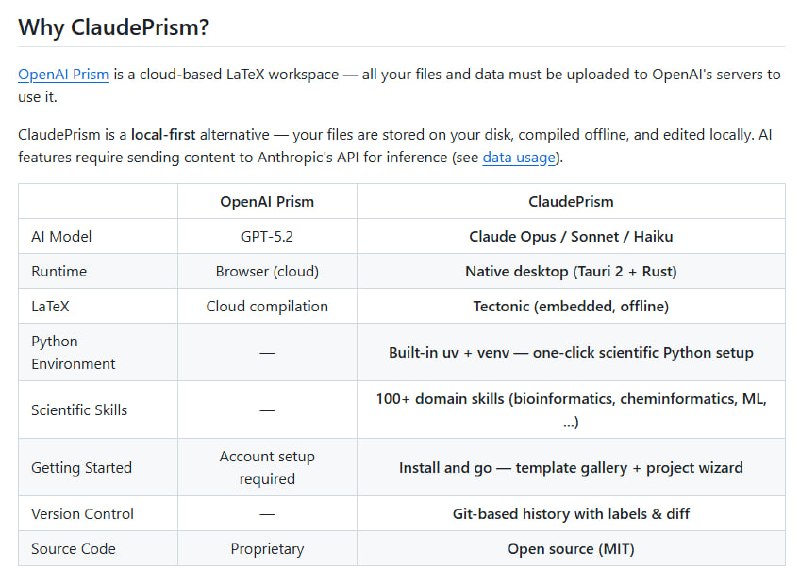Click the Proprietary cell
The width and height of the screenshot is (800, 585).
(x=267, y=549)
